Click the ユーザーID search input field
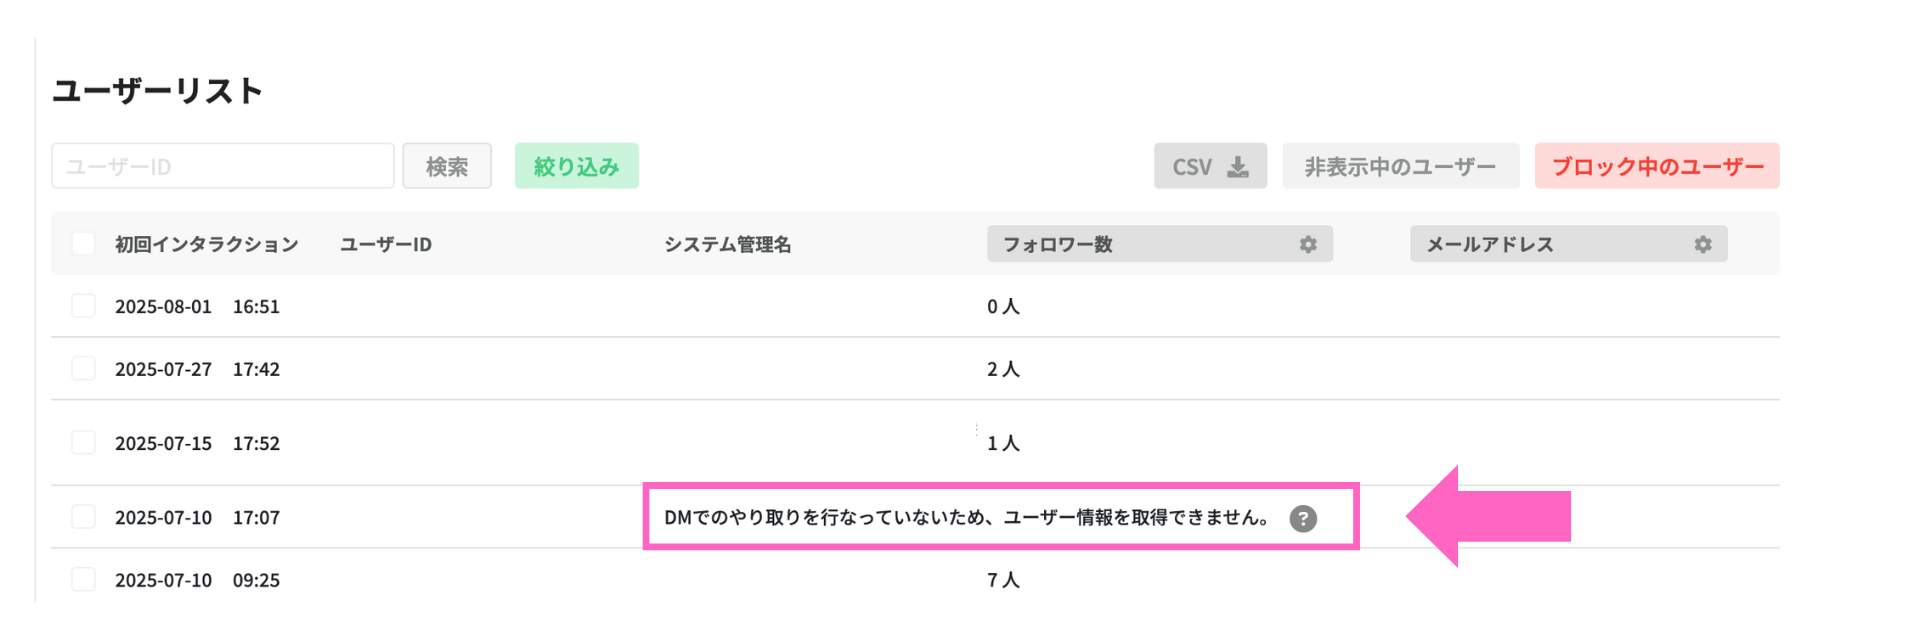This screenshot has height=640, width=1920. [x=223, y=166]
